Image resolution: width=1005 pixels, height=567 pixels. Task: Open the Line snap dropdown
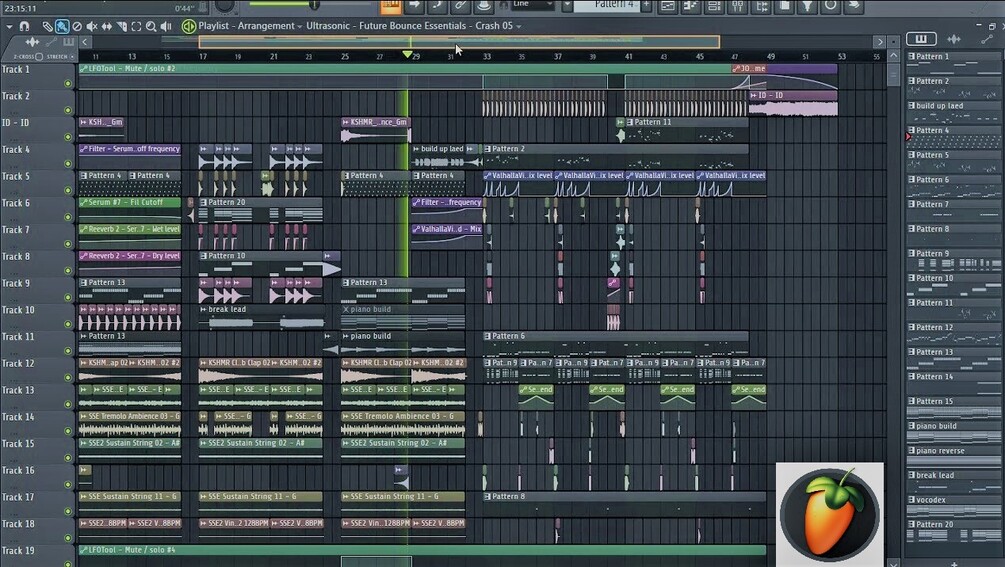click(532, 5)
